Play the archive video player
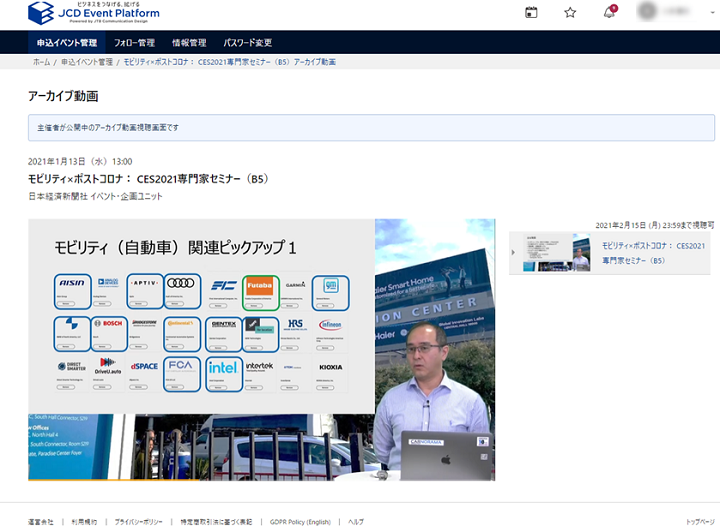The width and height of the screenshot is (720, 532). (x=261, y=349)
